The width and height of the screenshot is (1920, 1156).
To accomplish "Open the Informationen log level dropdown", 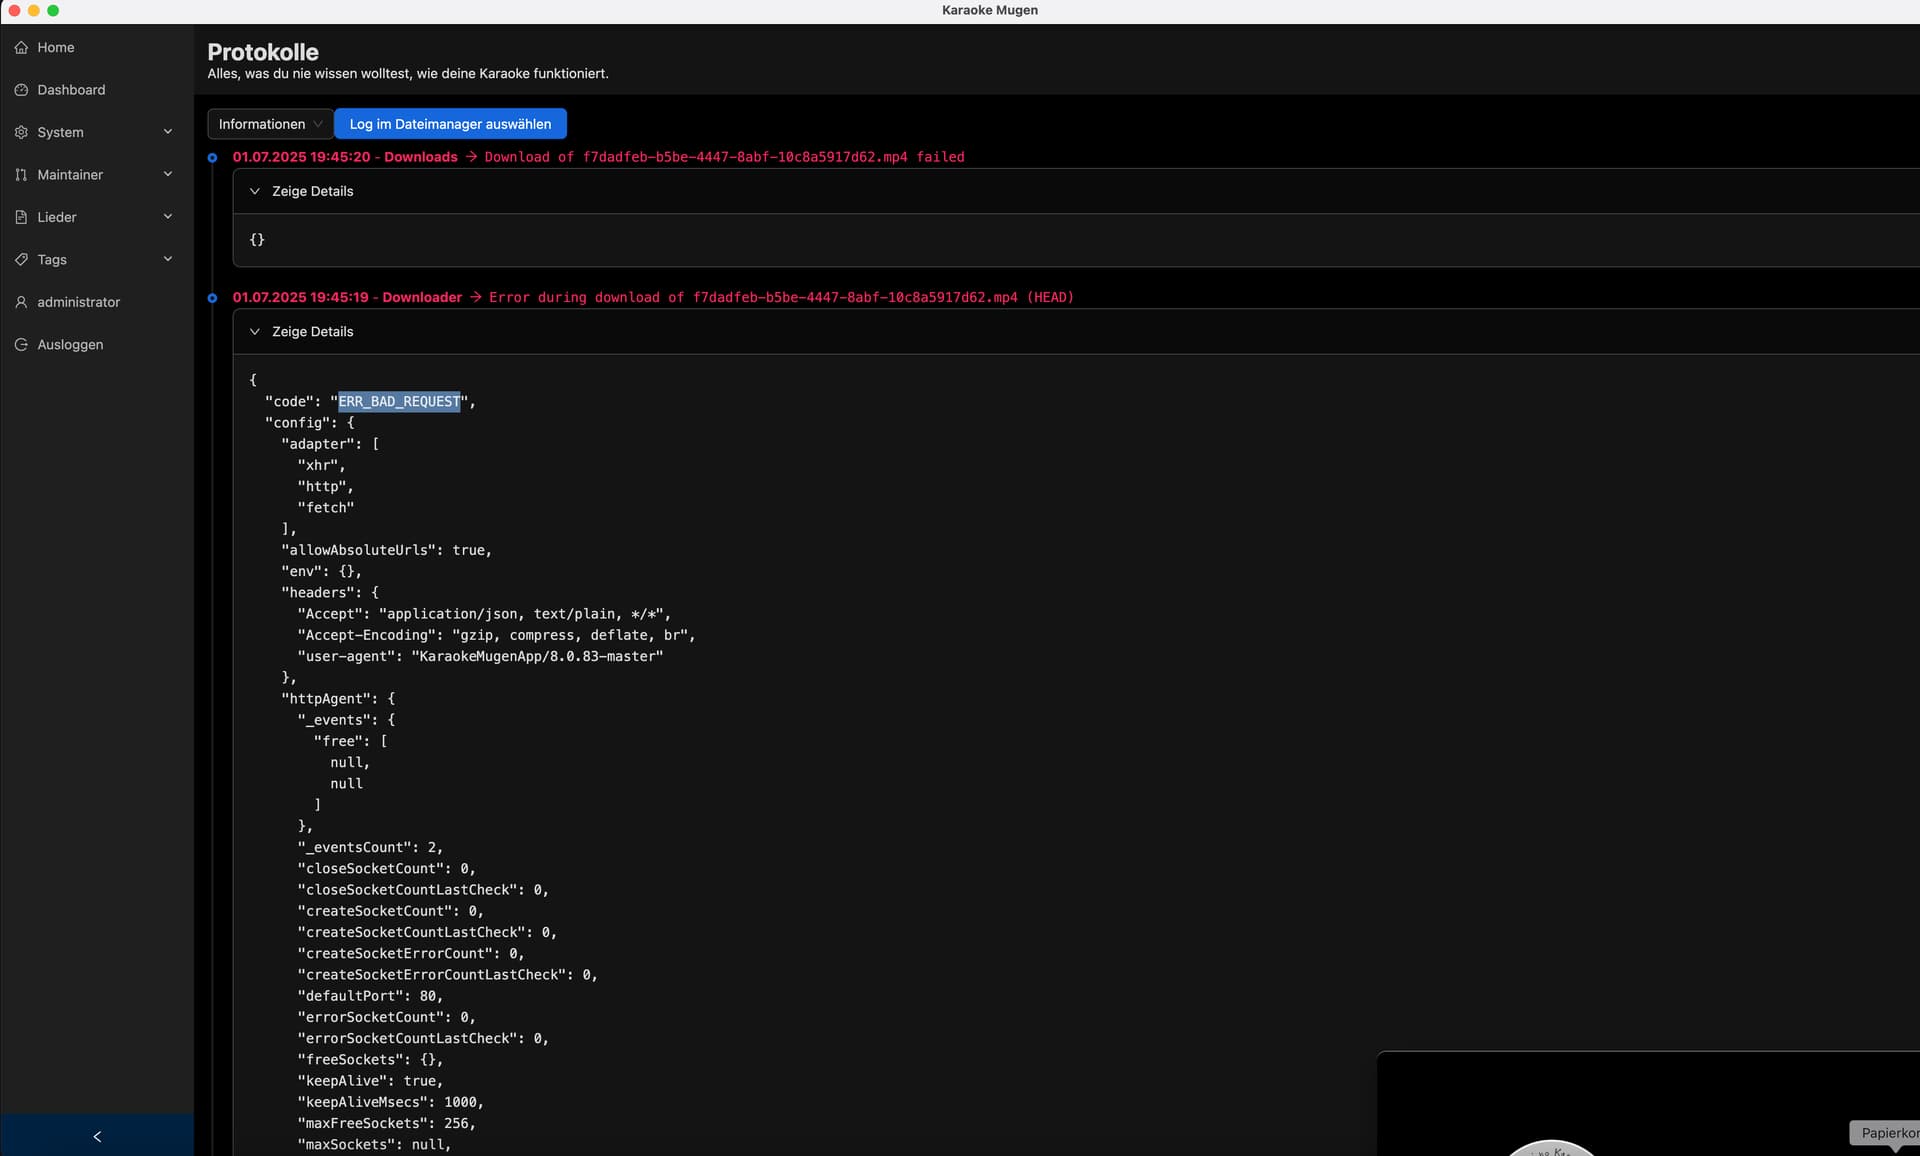I will [x=270, y=124].
